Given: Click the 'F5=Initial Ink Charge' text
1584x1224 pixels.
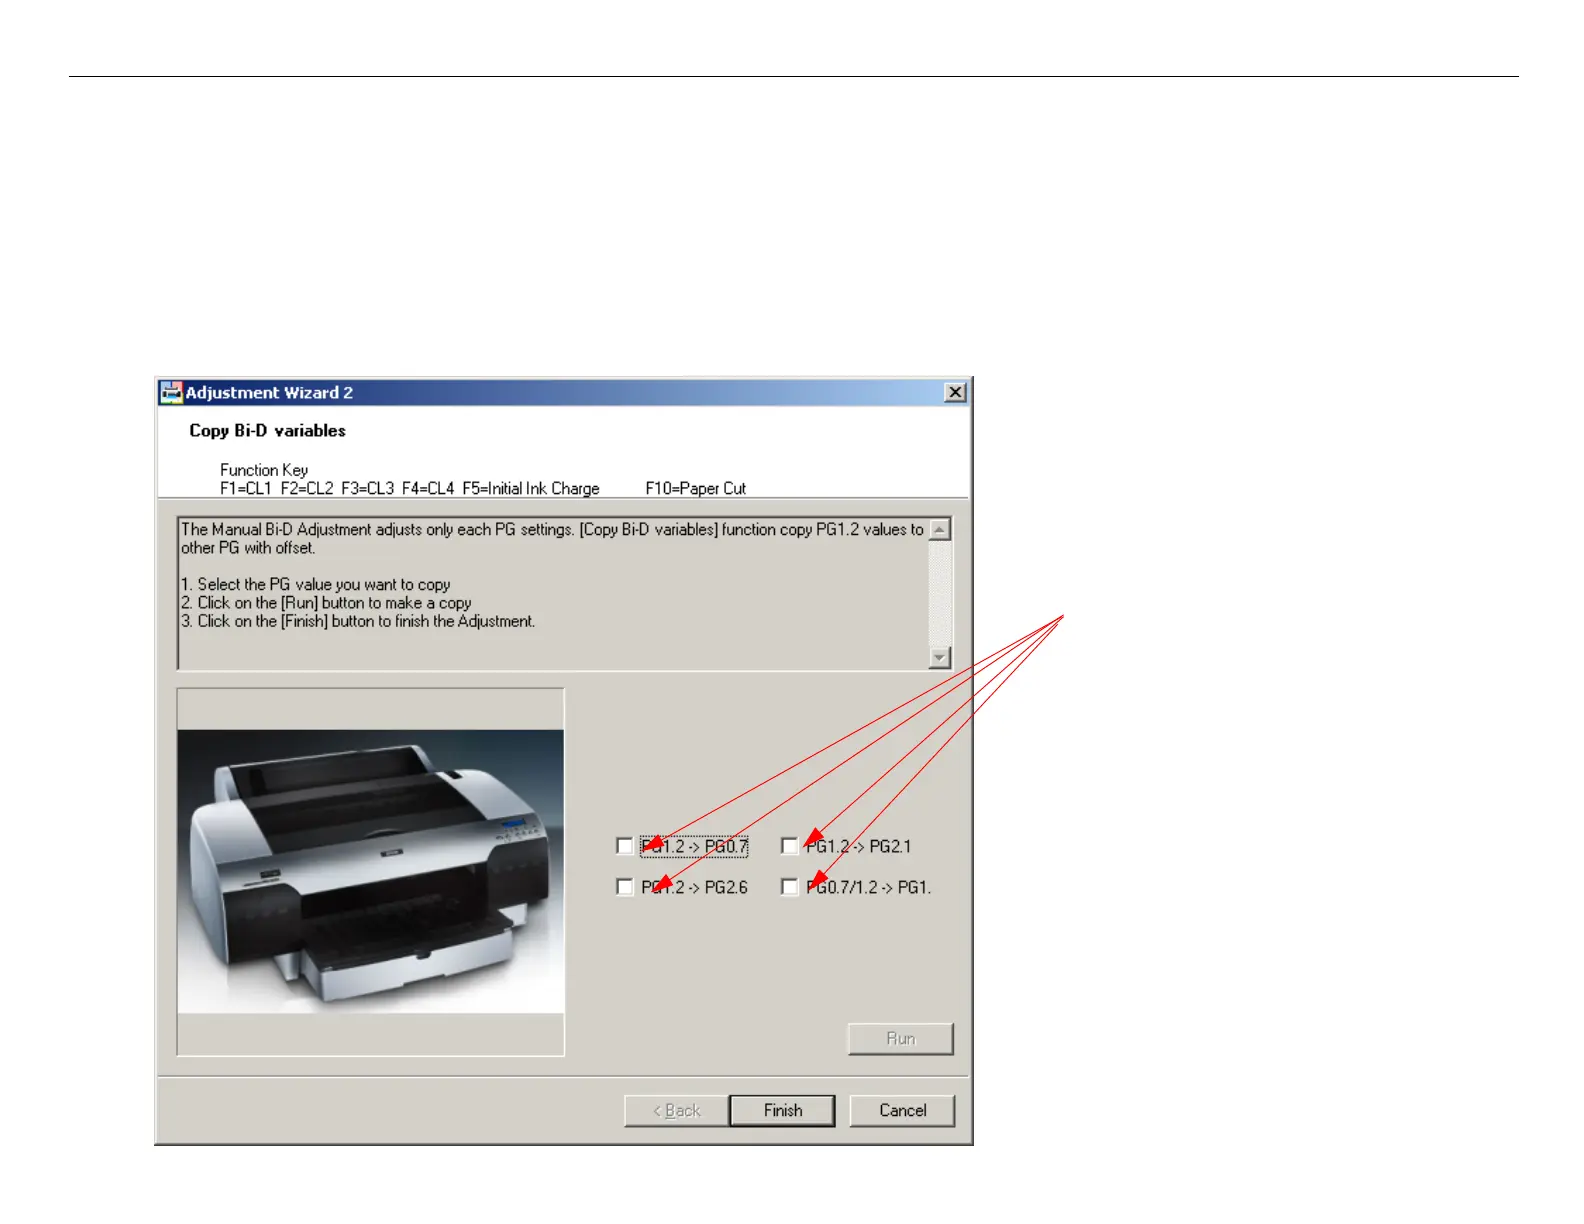Looking at the screenshot, I should (x=531, y=488).
